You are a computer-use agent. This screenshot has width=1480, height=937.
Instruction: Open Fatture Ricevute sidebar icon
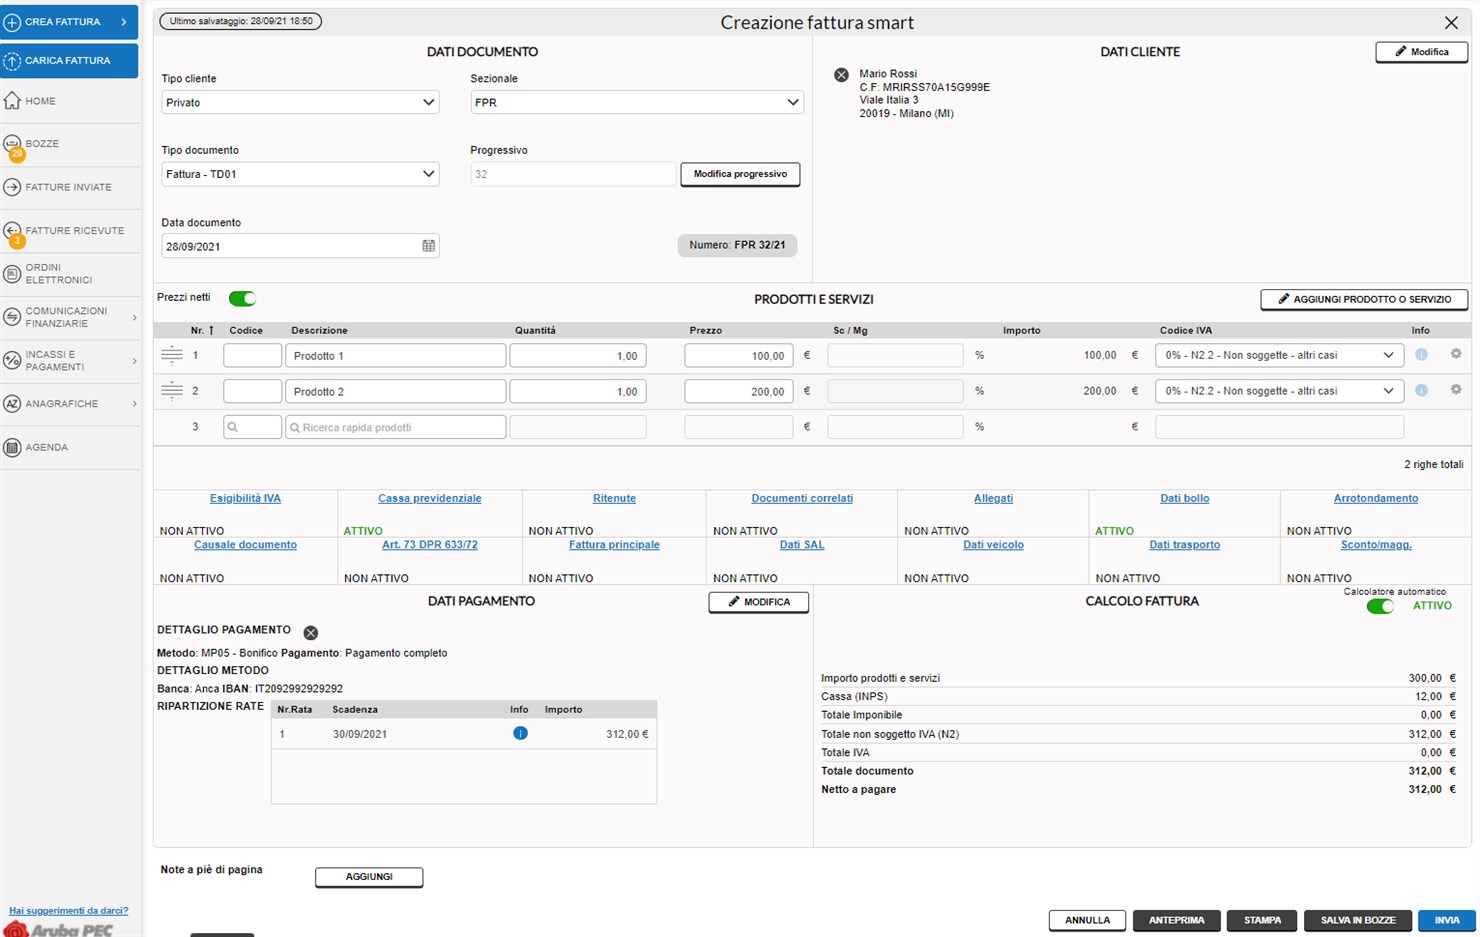[x=12, y=231]
